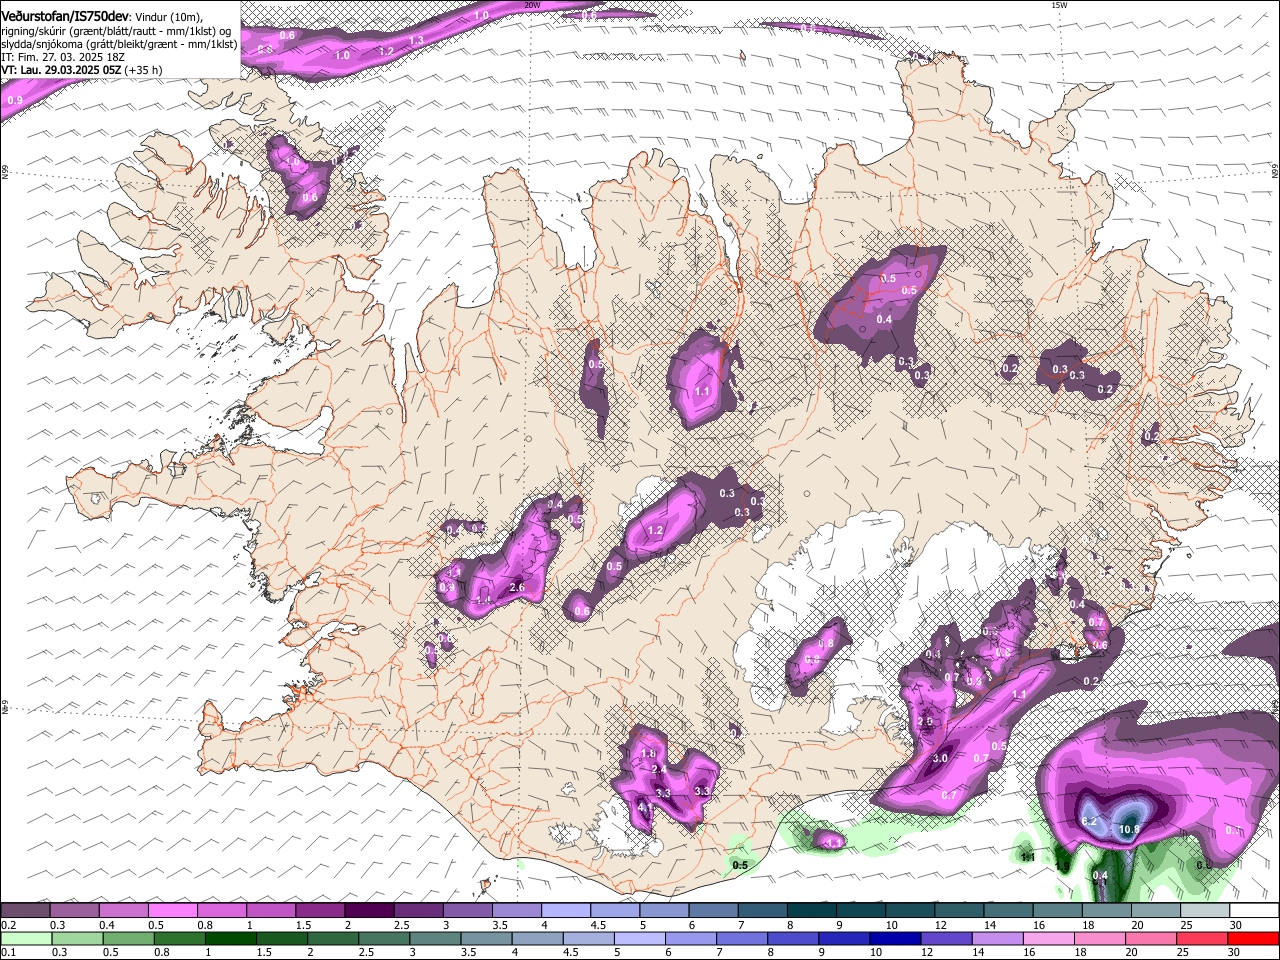Pick bottom-row green swatch labeled 0.5
This screenshot has width=1280, height=960.
pos(129,938)
